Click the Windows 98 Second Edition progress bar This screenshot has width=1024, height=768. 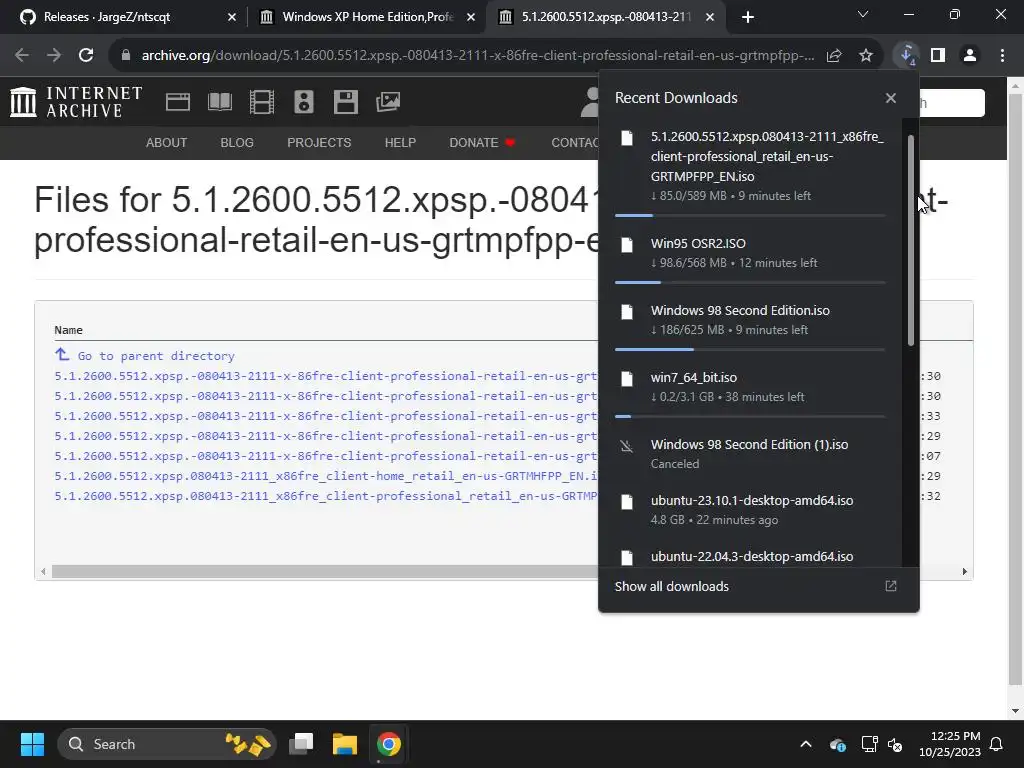[750, 349]
